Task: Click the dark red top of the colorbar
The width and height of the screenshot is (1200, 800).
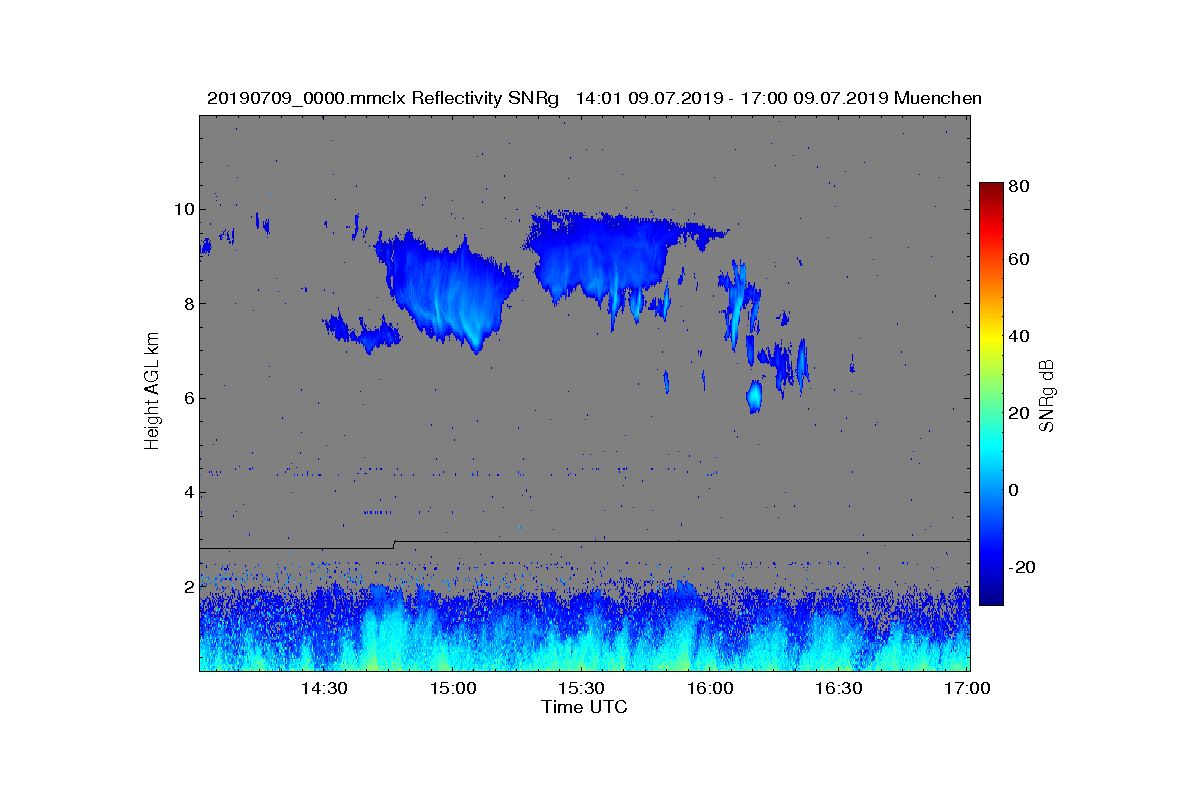Action: (x=991, y=189)
